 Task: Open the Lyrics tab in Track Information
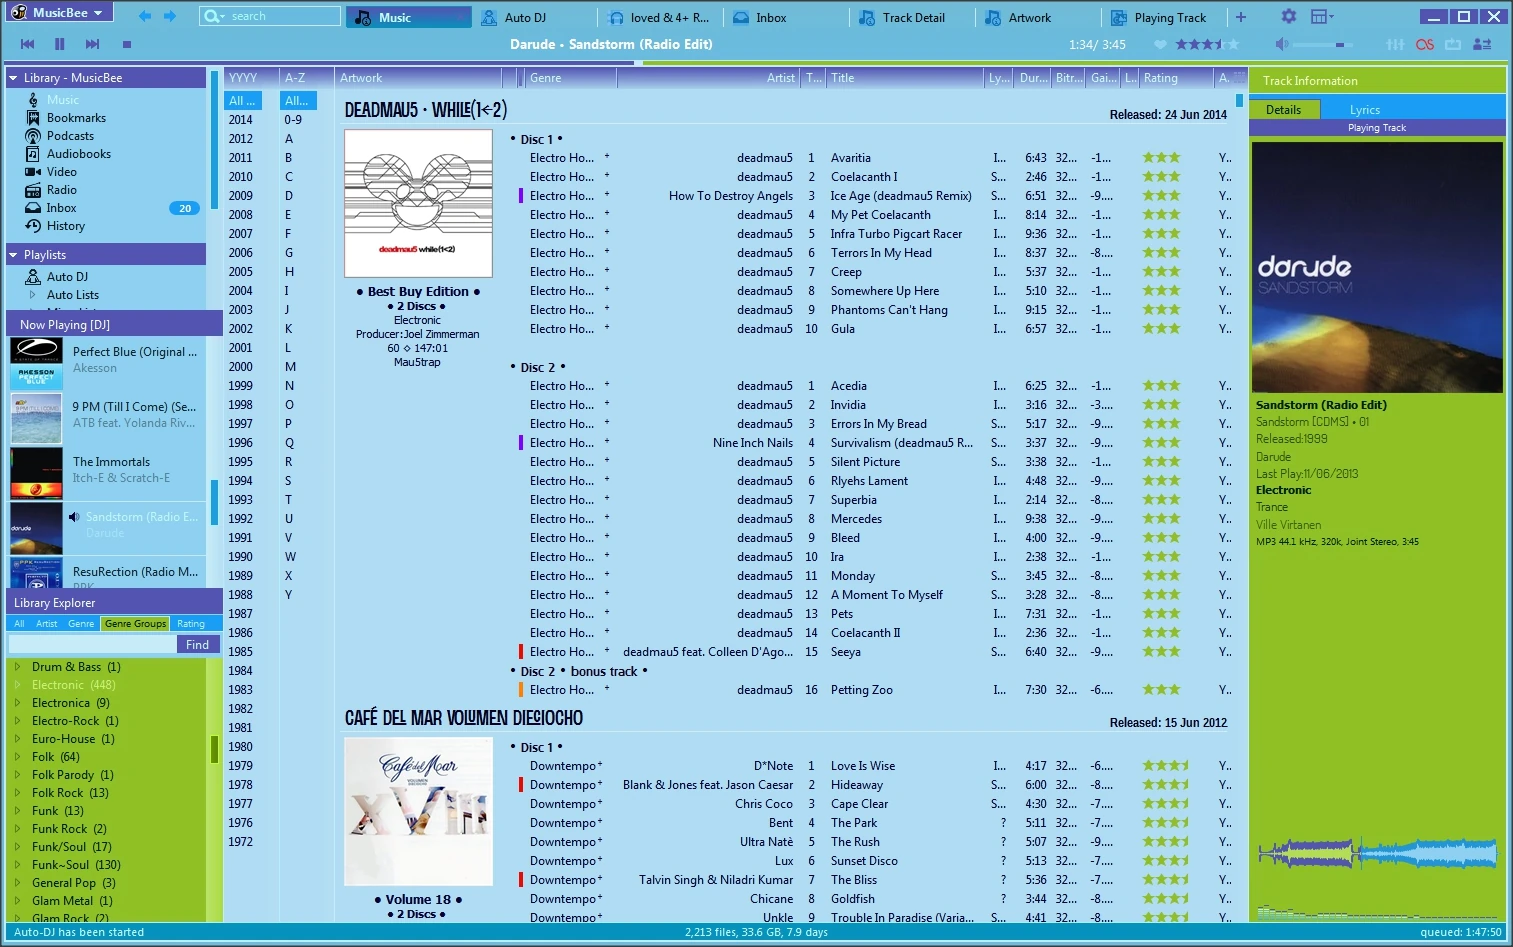[1364, 110]
